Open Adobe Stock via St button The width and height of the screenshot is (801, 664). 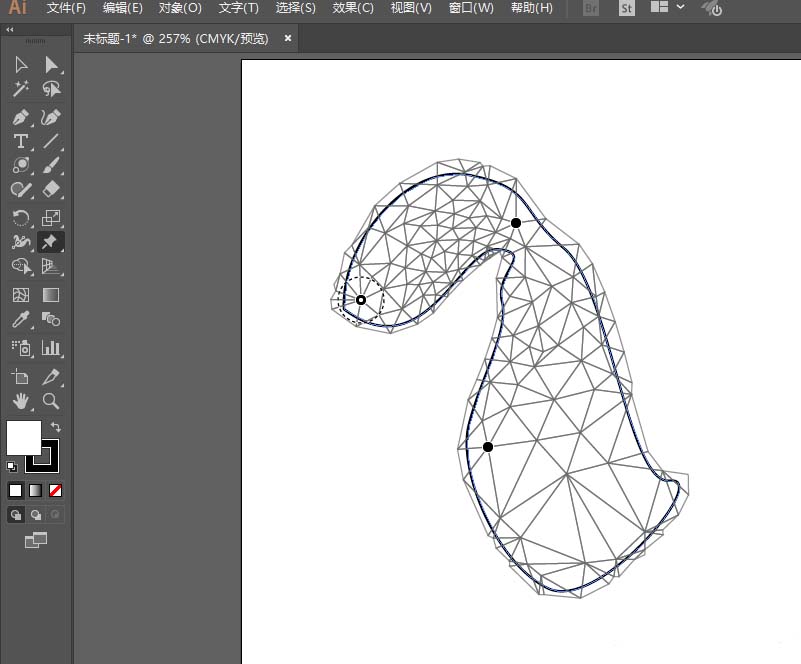(626, 8)
